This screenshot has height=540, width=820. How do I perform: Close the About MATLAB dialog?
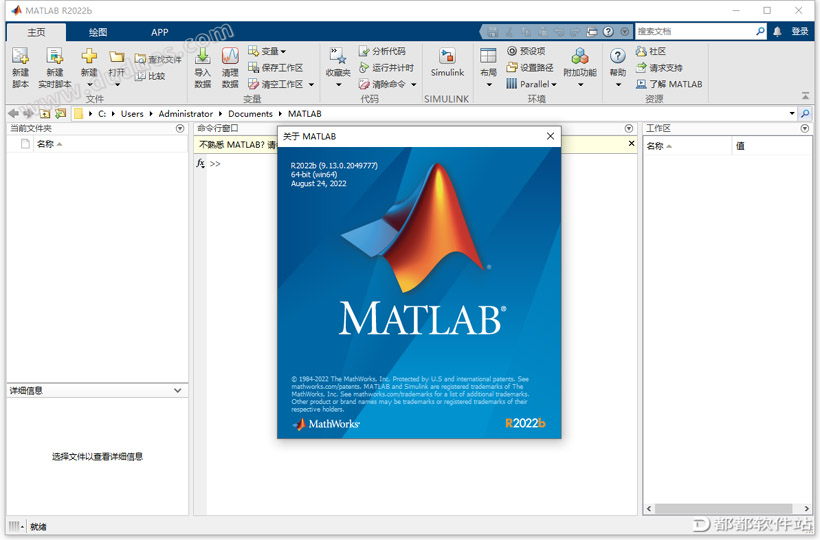coord(550,136)
